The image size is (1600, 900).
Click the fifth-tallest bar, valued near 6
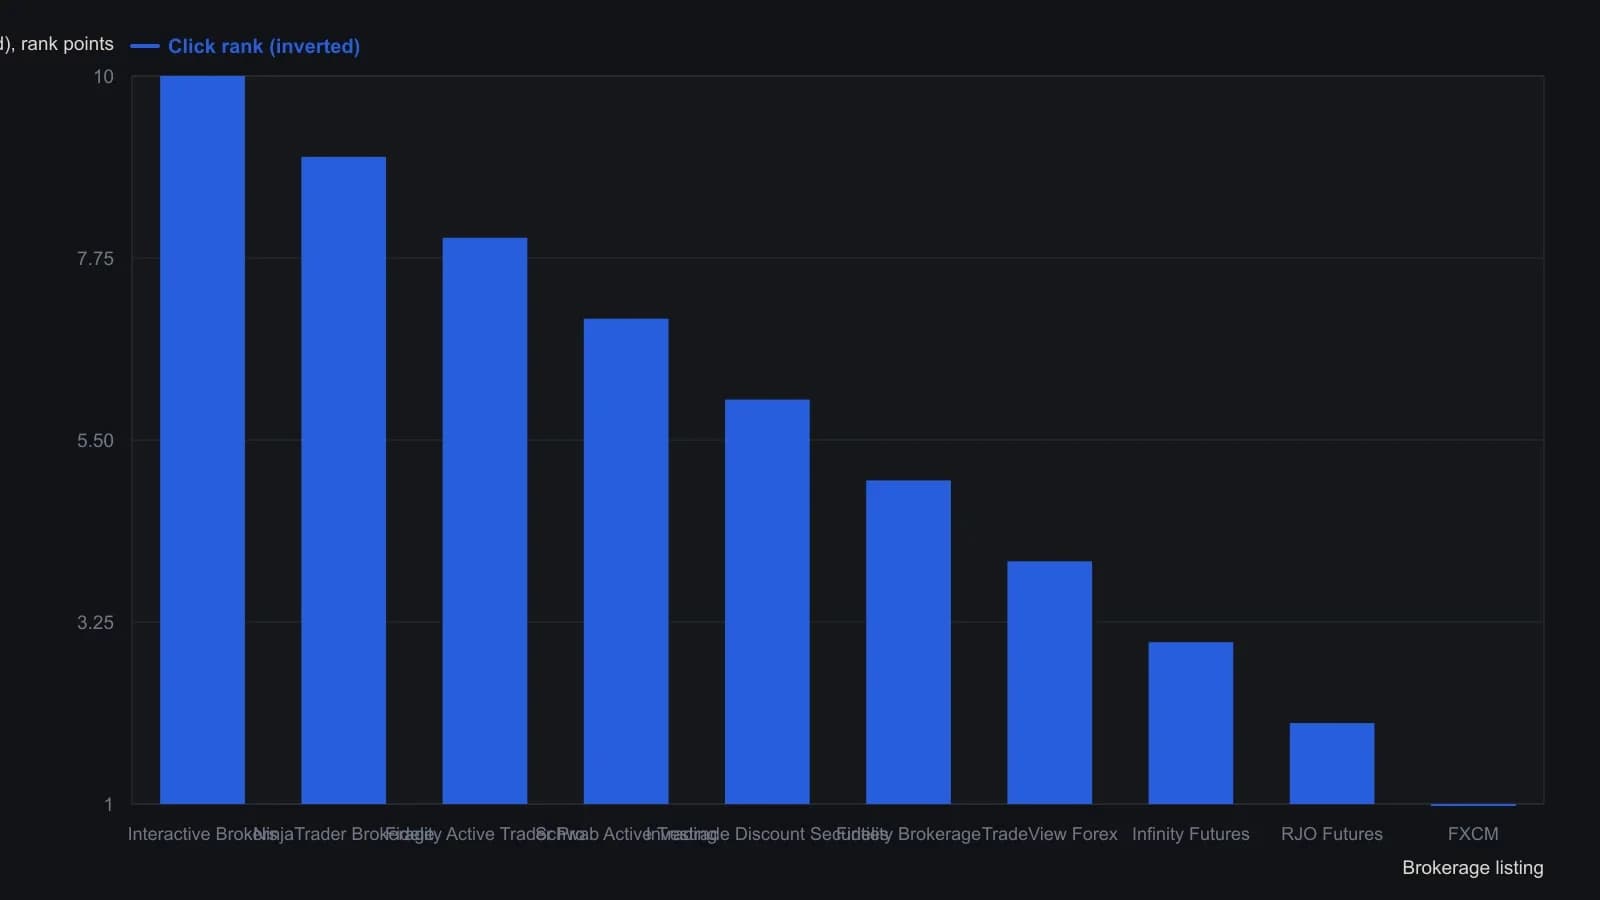(x=767, y=602)
